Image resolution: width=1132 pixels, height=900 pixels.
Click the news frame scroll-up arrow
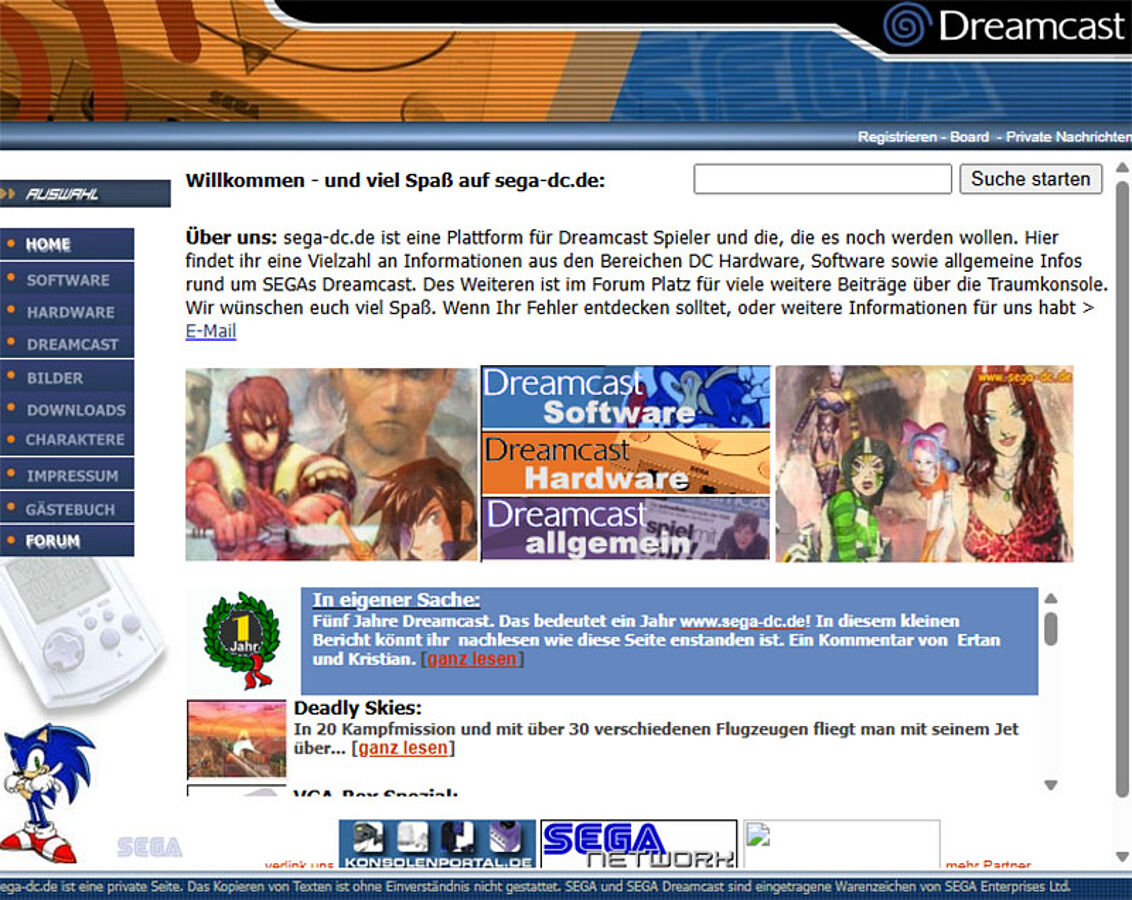[x=1051, y=598]
